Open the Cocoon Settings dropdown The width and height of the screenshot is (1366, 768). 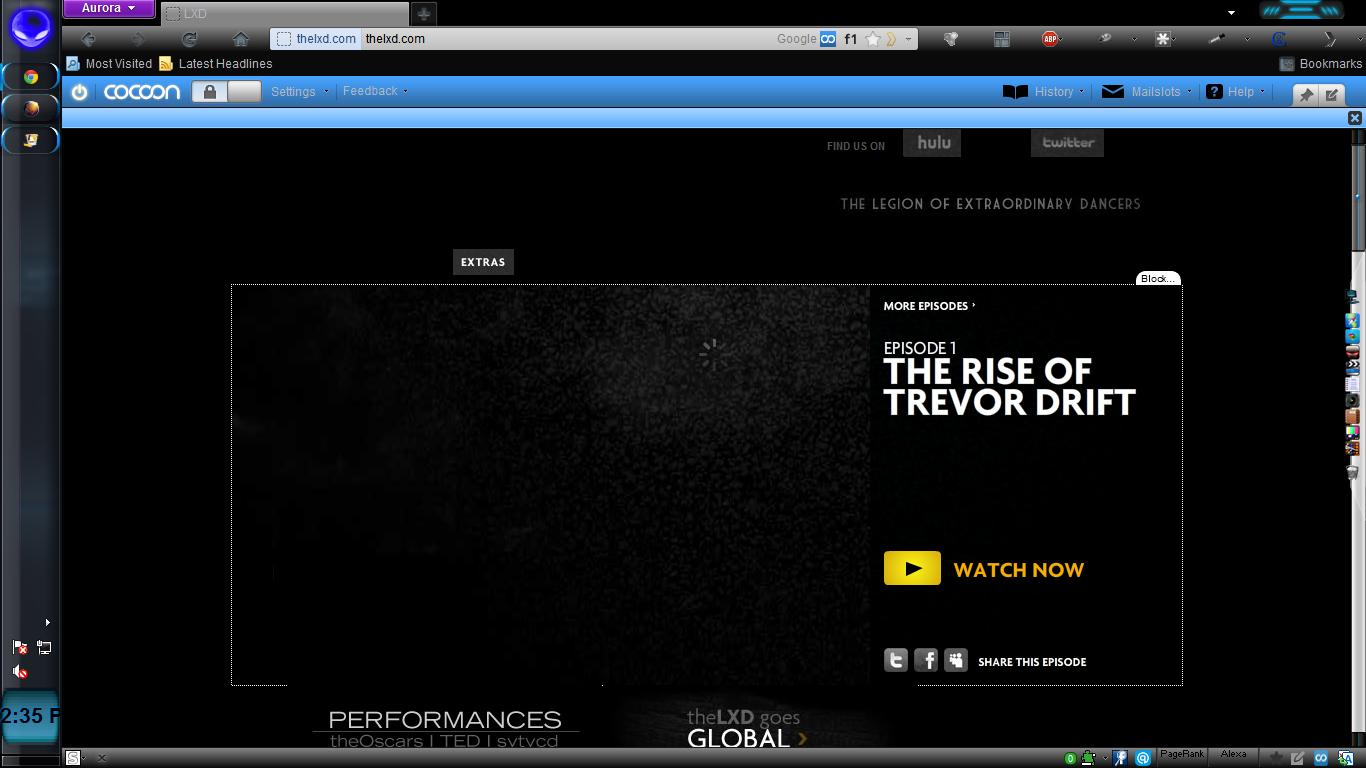point(300,91)
